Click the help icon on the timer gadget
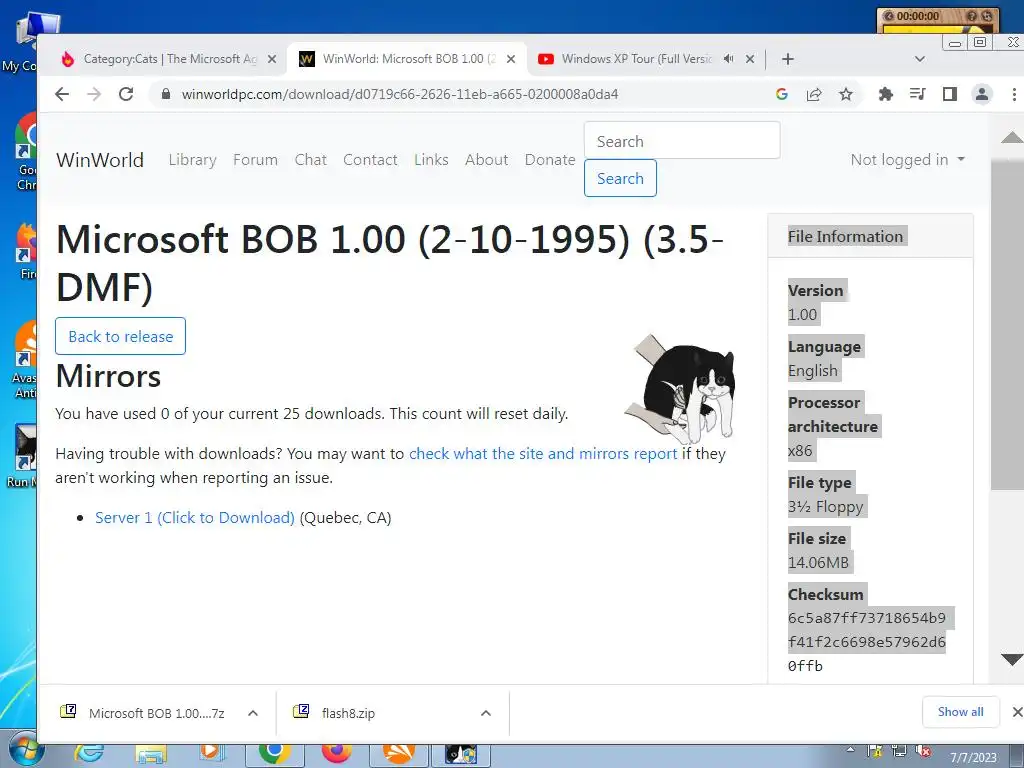Image resolution: width=1024 pixels, height=768 pixels. 972,16
